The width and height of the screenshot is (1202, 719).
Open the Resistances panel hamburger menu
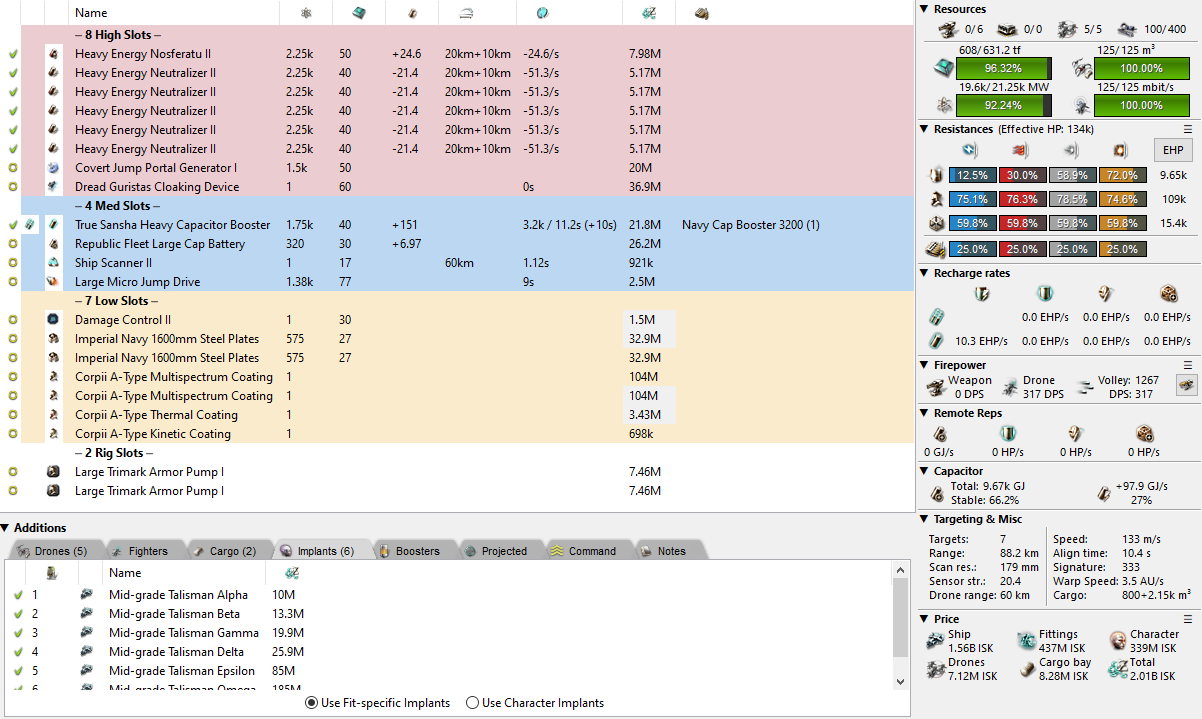(1188, 129)
